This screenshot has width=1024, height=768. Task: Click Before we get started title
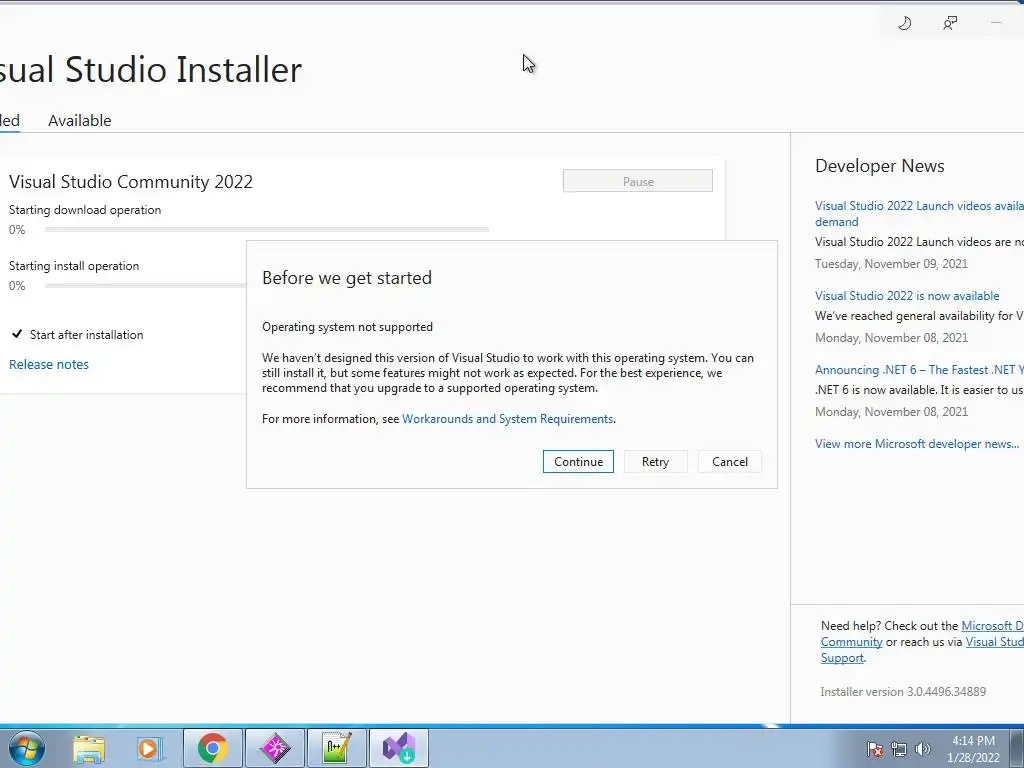[347, 278]
